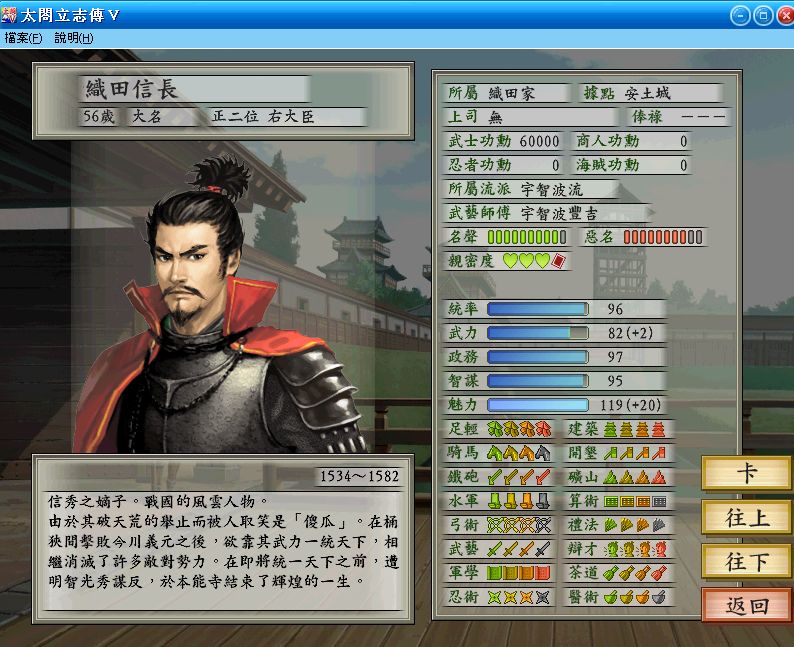
Task: Click the 算術 abacus skill icons
Action: (x=635, y=501)
